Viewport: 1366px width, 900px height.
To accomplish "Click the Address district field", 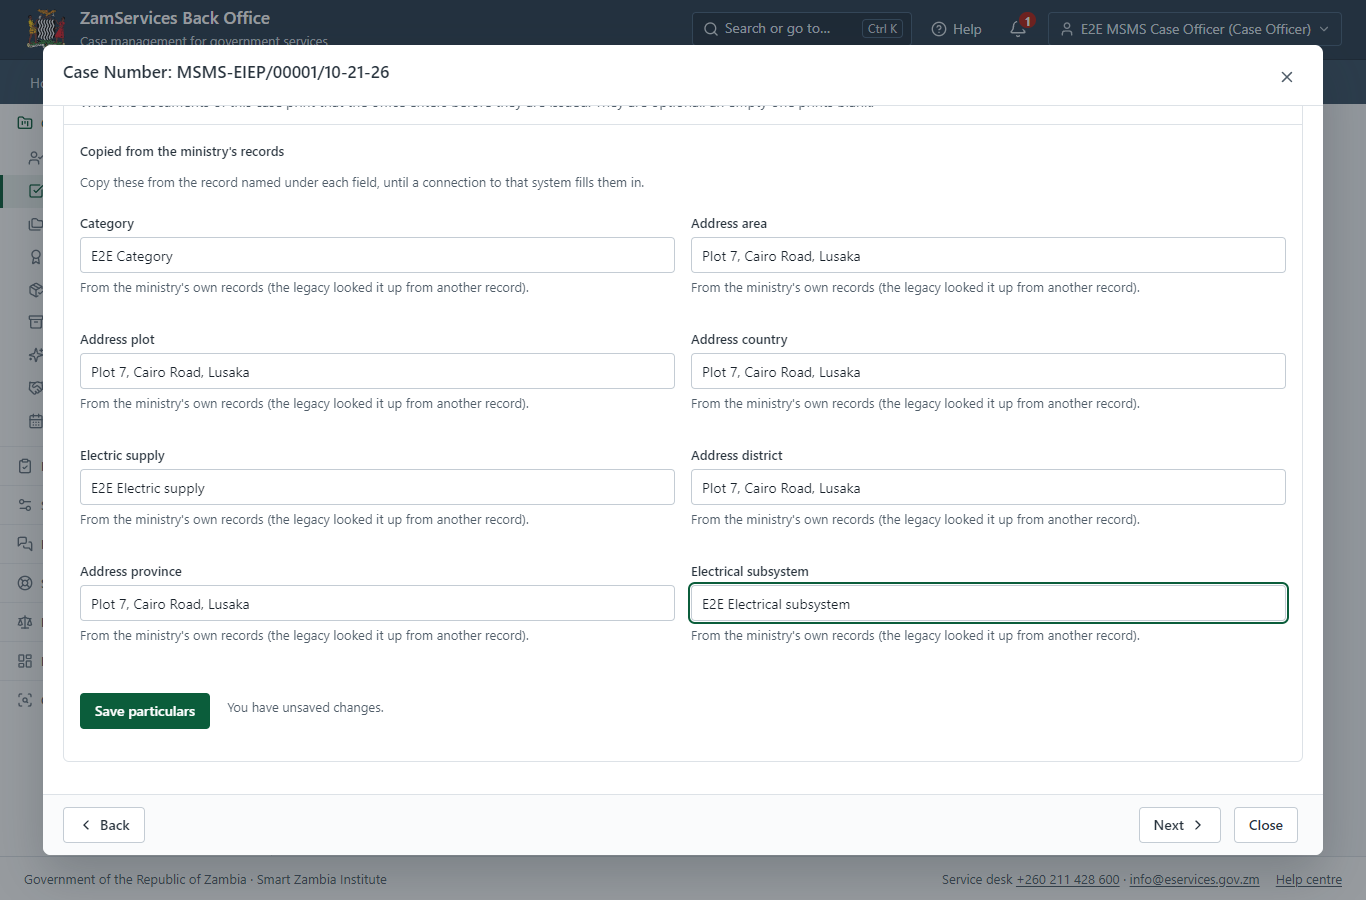I will 988,487.
